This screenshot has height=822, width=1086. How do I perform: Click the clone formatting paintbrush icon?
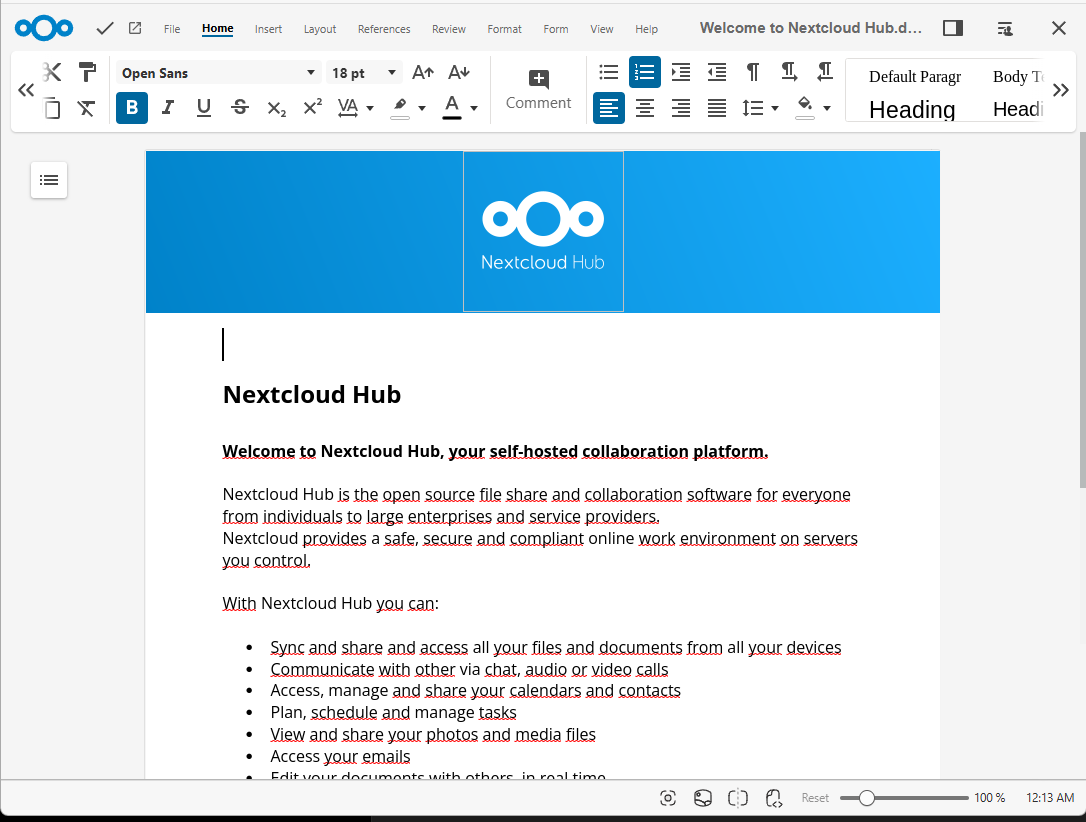click(87, 73)
